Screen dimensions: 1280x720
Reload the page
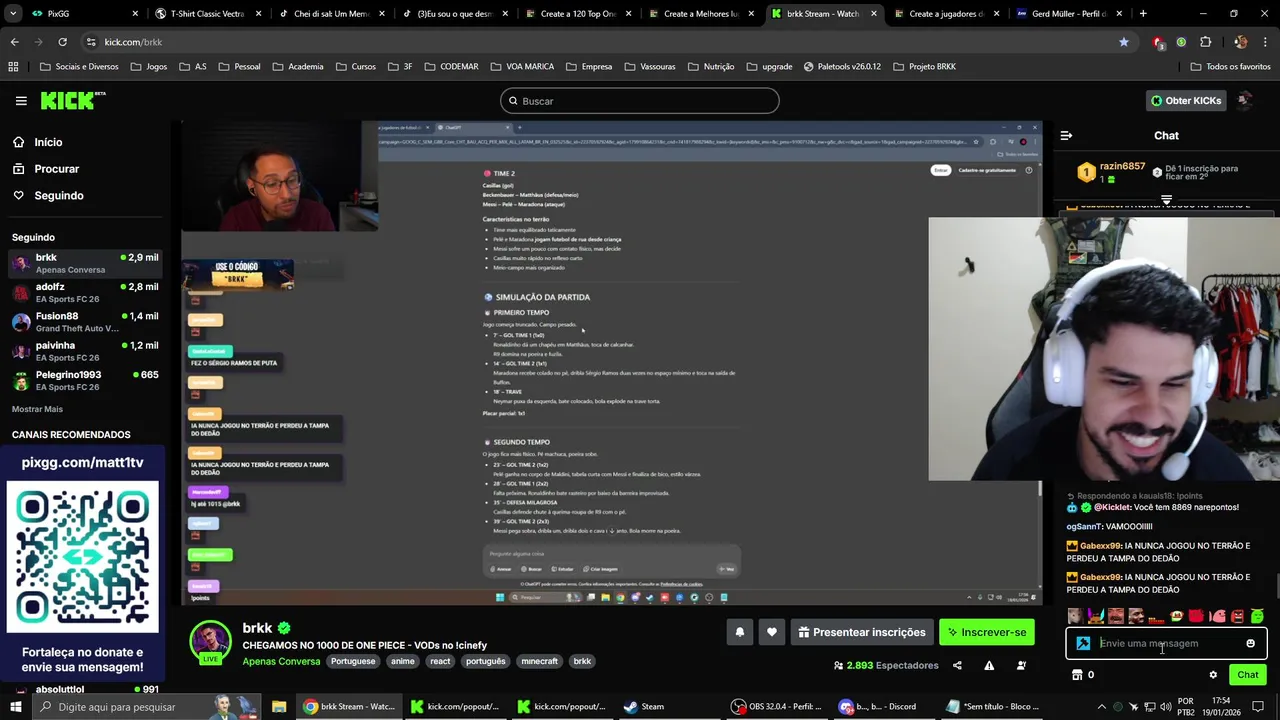pos(62,42)
